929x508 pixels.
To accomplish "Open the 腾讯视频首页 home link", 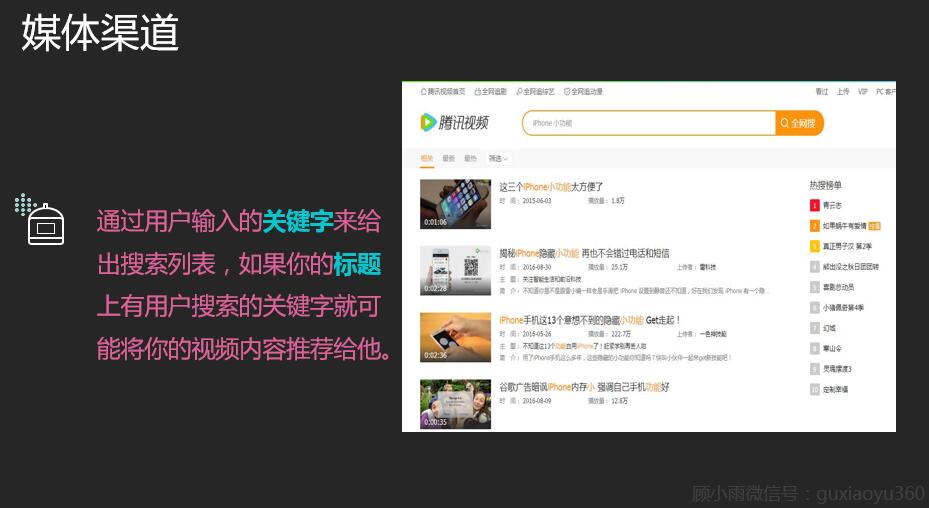I will coord(443,91).
